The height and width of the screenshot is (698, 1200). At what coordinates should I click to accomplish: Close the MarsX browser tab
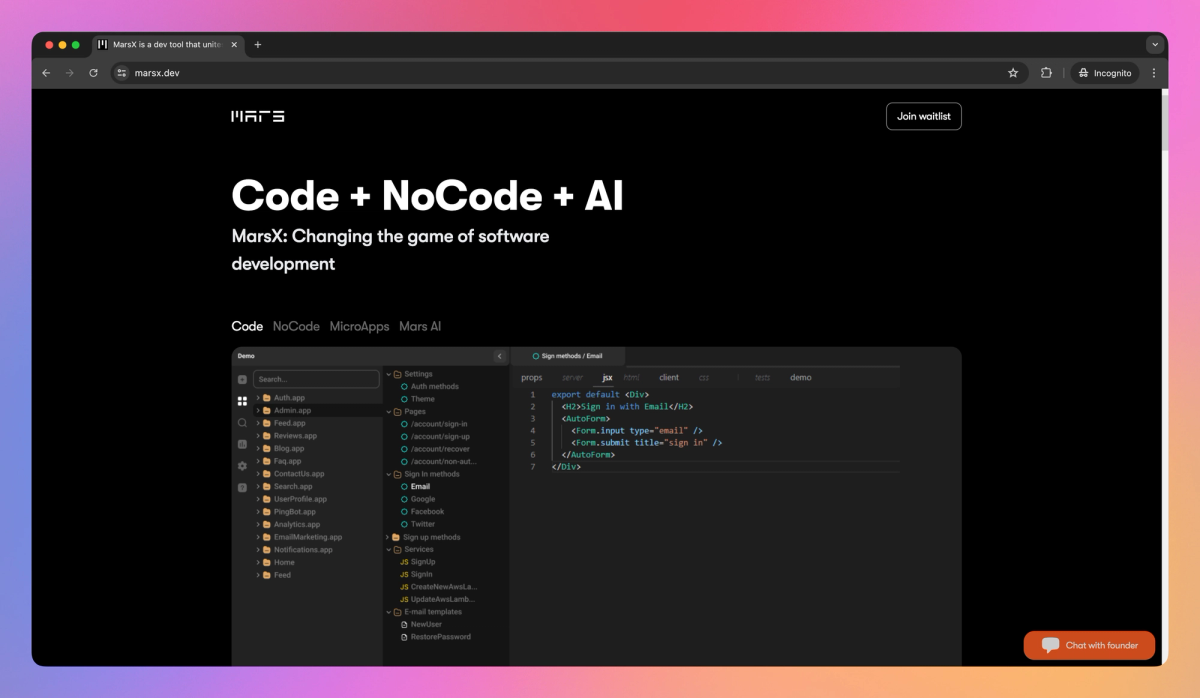point(234,45)
